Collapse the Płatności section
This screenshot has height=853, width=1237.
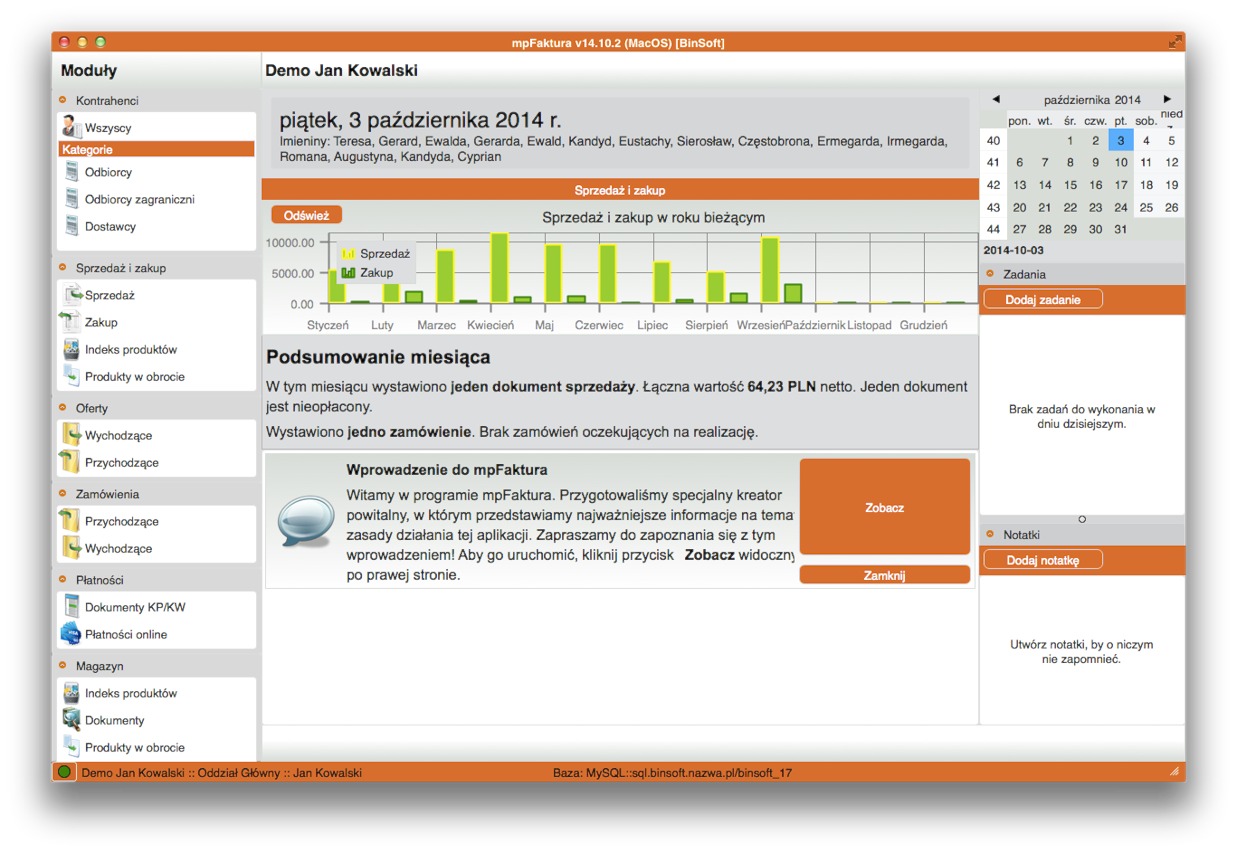(63, 580)
